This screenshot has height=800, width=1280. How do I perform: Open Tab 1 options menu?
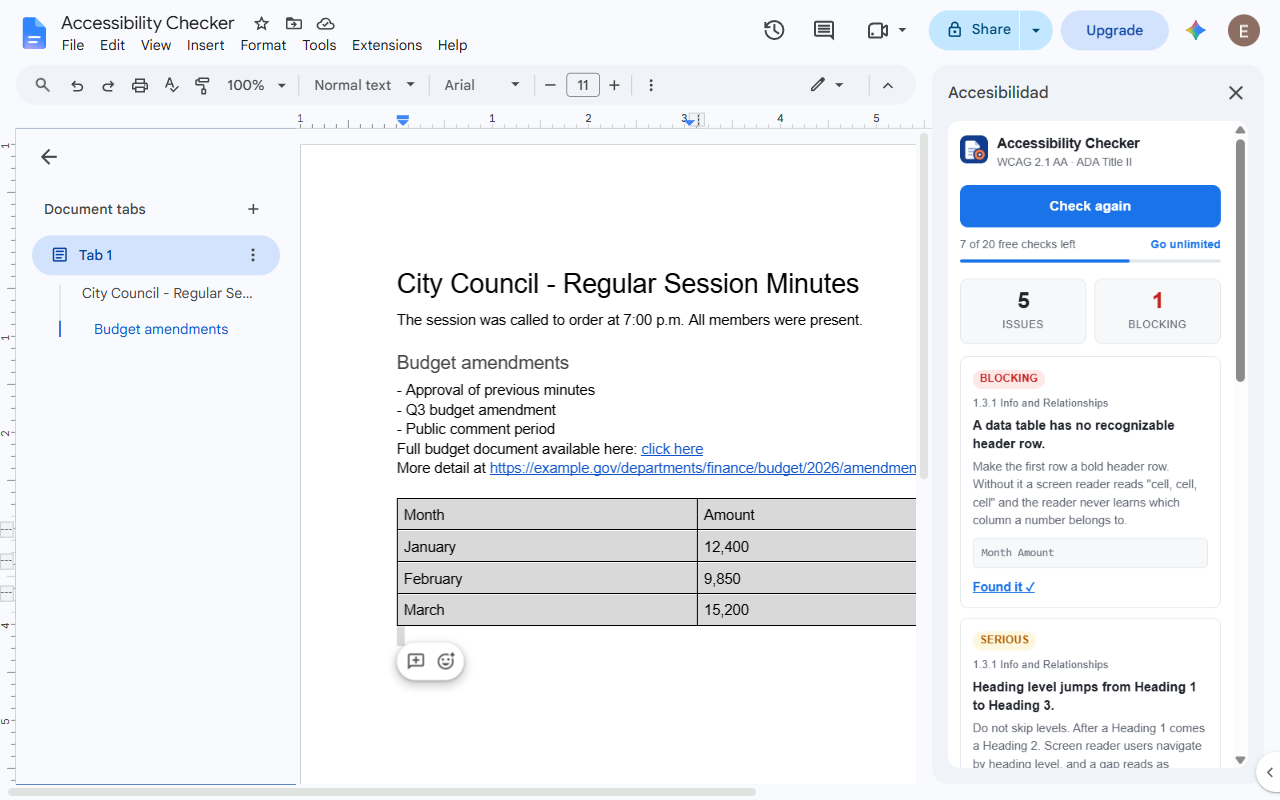253,255
